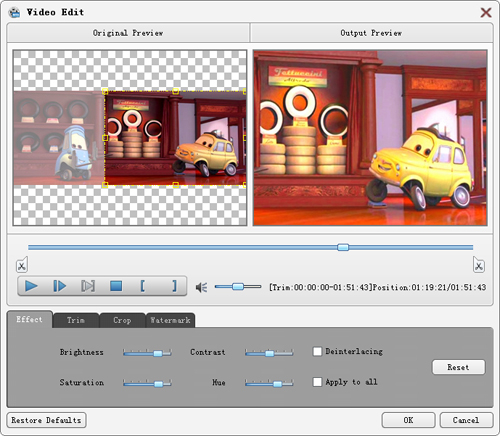Viewport: 500px width, 436px height.
Task: Click the left scissors trim marker
Action: pyautogui.click(x=22, y=265)
